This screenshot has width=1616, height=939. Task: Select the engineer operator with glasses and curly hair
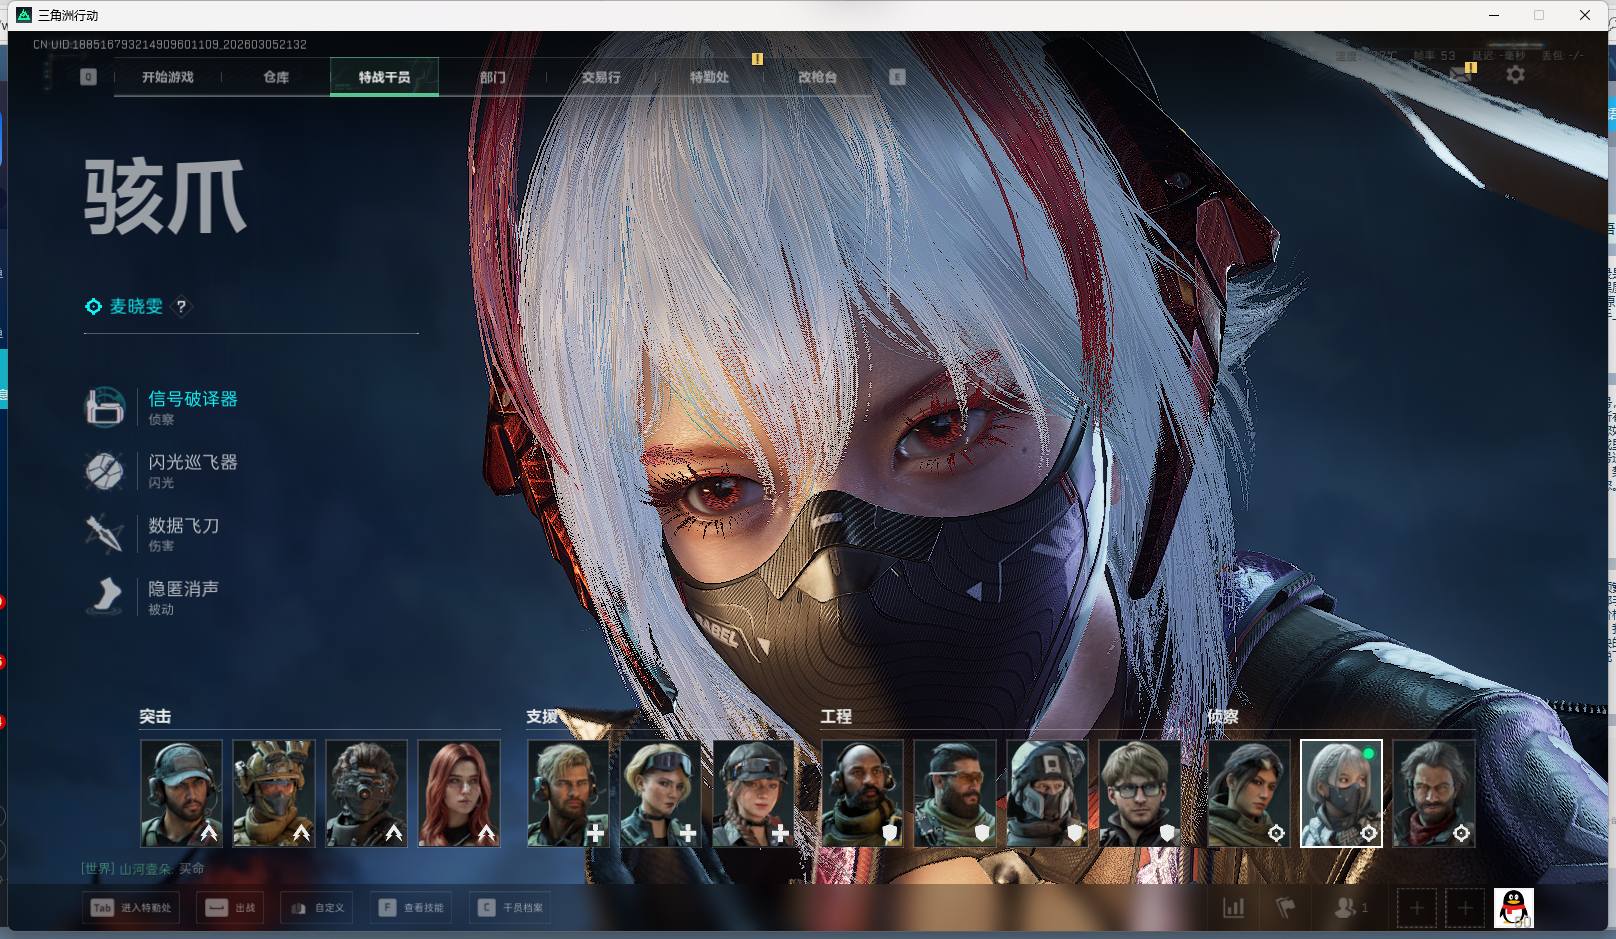(1140, 793)
